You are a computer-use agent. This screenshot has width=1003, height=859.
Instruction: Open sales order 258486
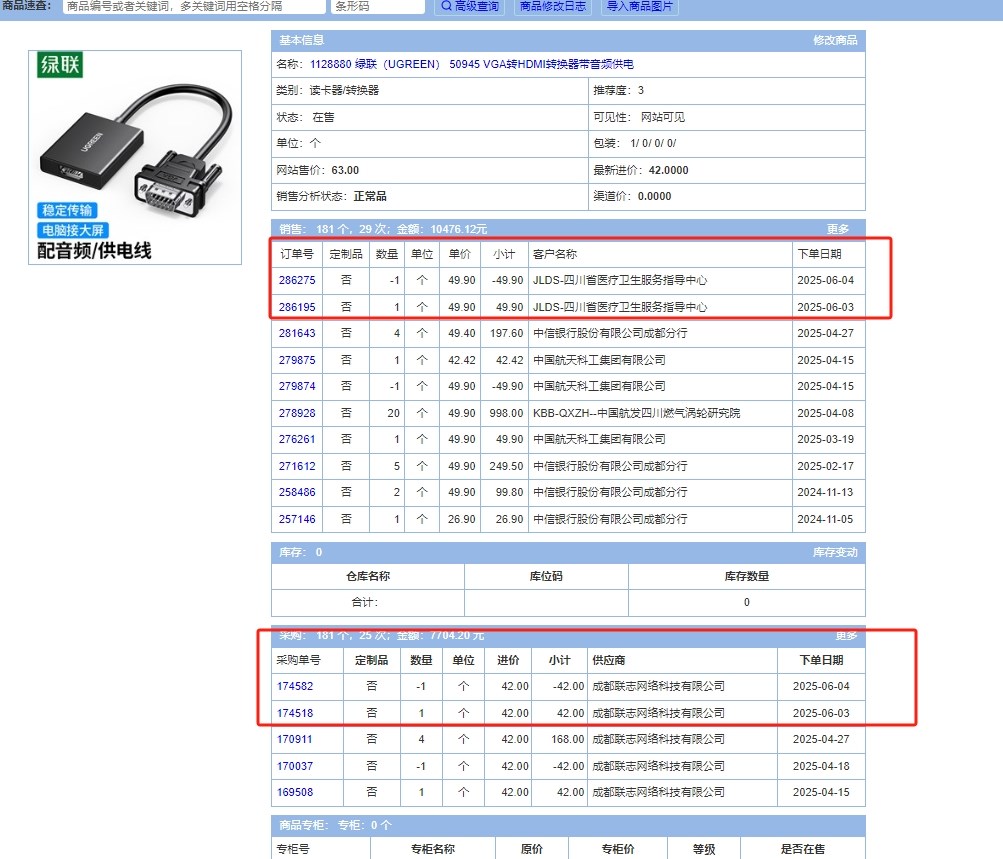(x=297, y=493)
